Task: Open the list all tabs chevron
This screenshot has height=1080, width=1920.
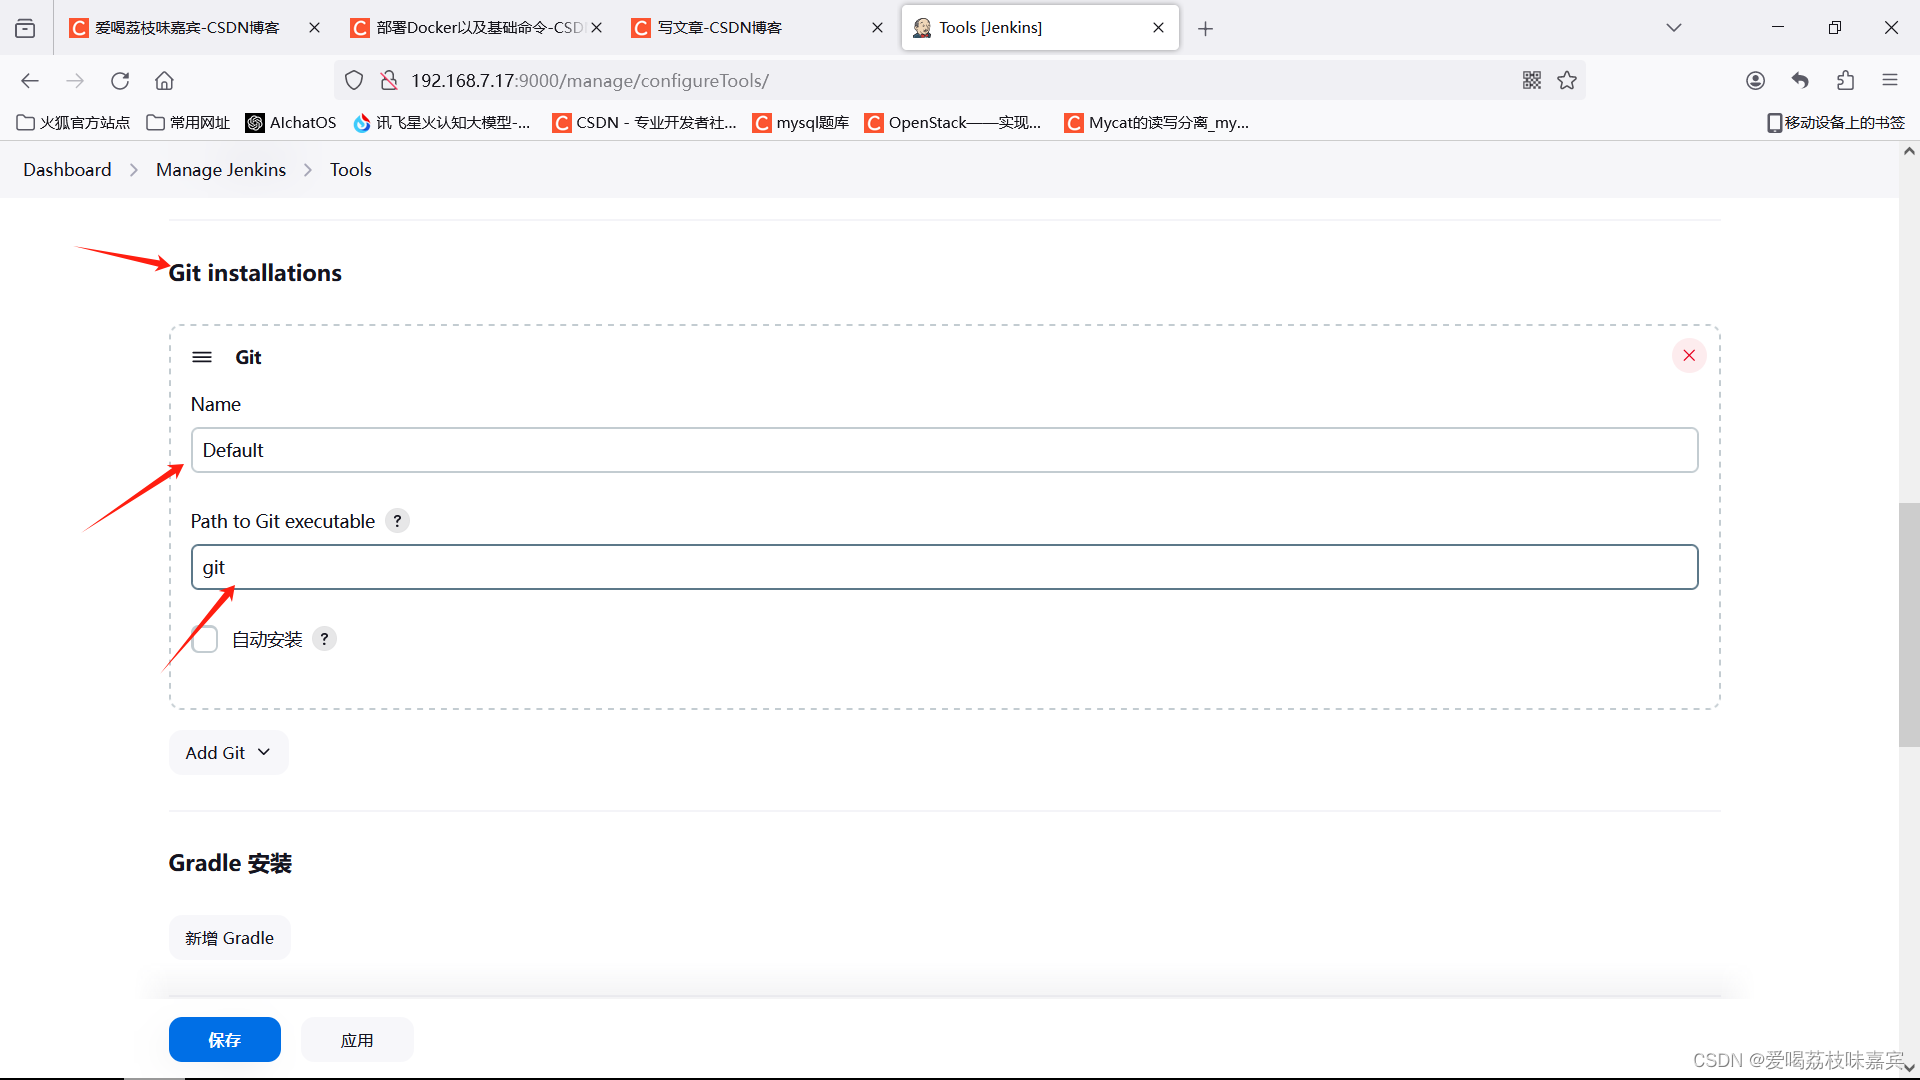Action: 1674,28
